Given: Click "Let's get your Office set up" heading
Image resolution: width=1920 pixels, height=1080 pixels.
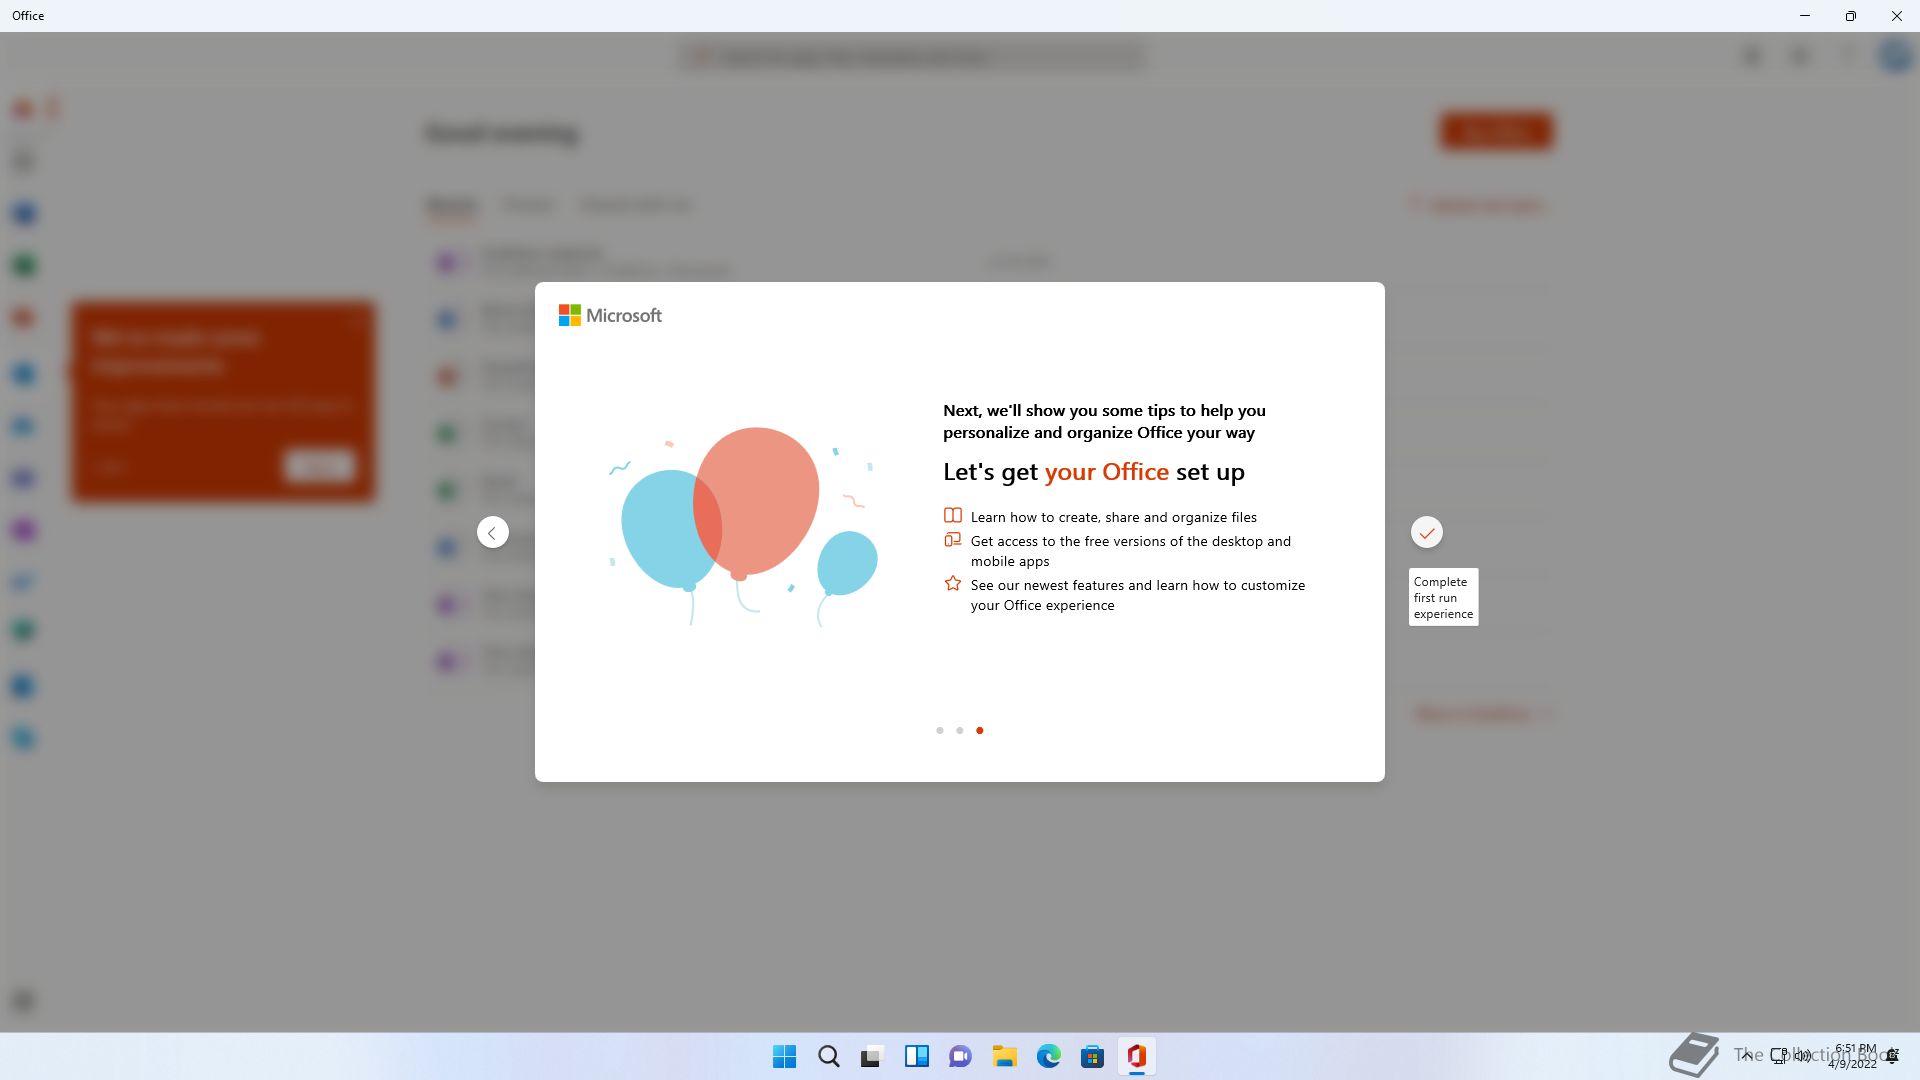Looking at the screenshot, I should [x=1094, y=472].
